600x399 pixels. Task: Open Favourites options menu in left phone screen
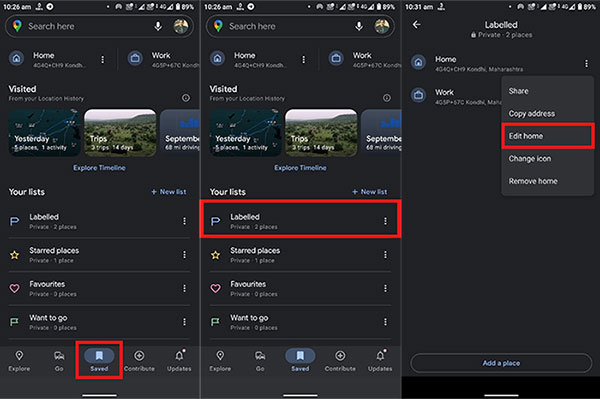[184, 288]
